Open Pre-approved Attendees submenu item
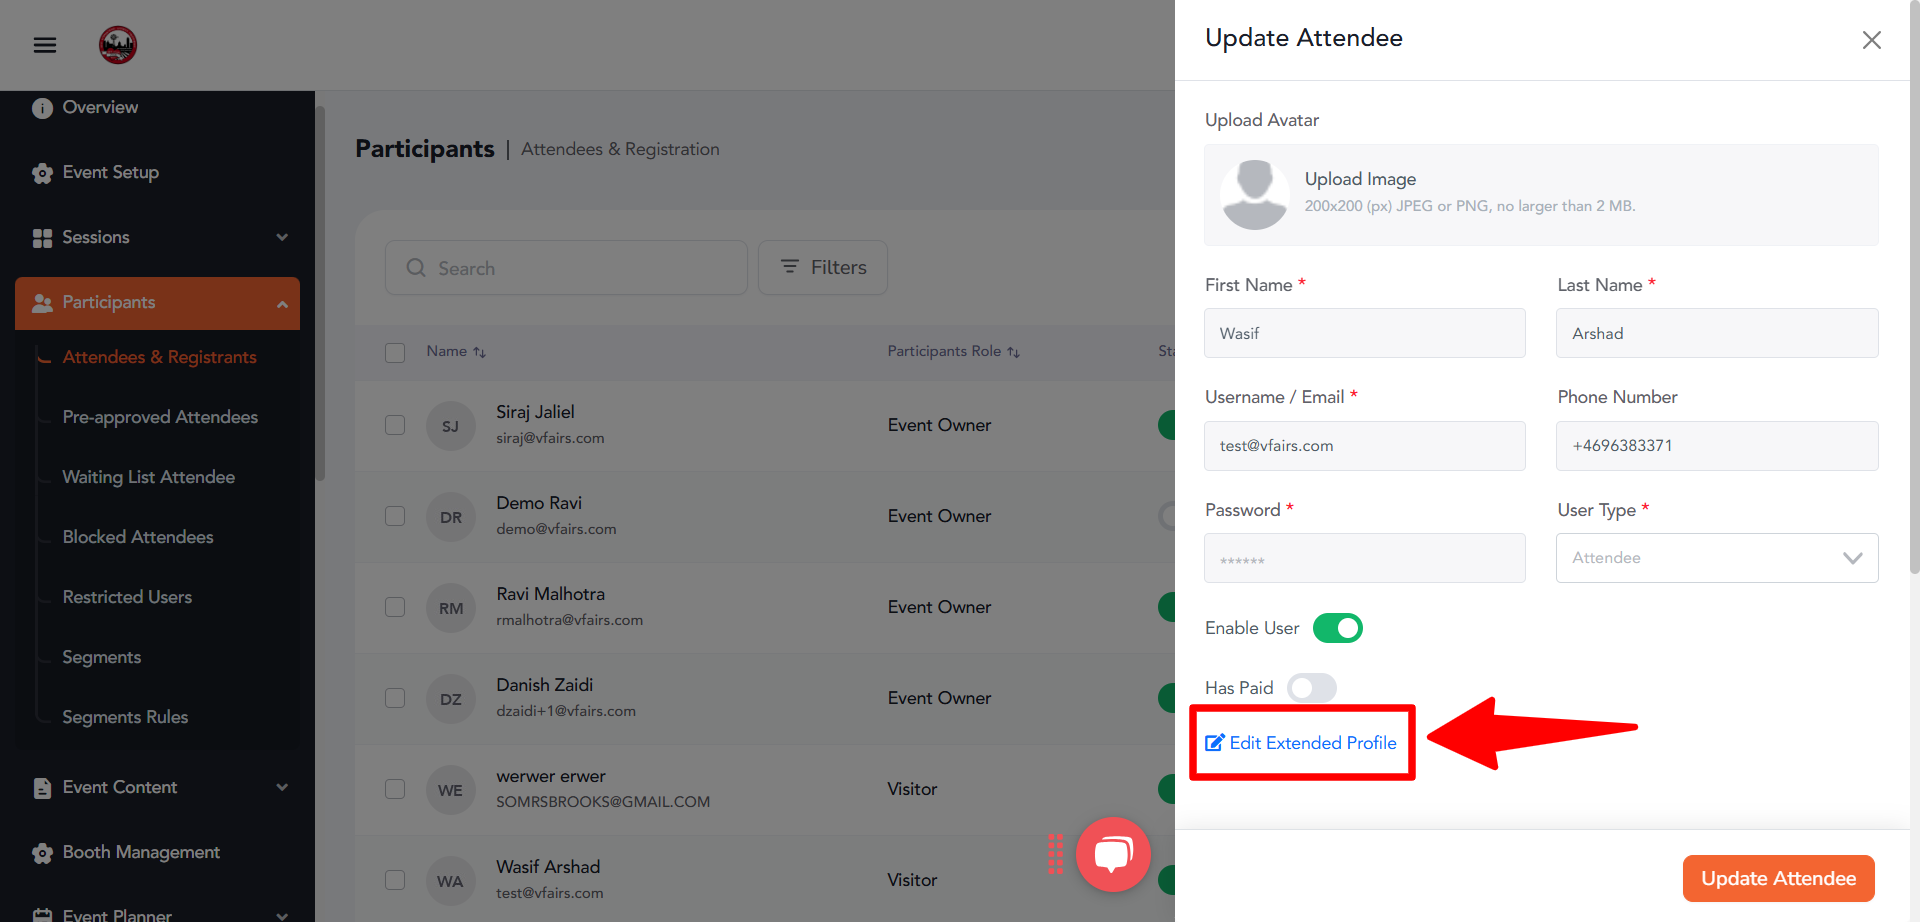1920x922 pixels. click(160, 417)
